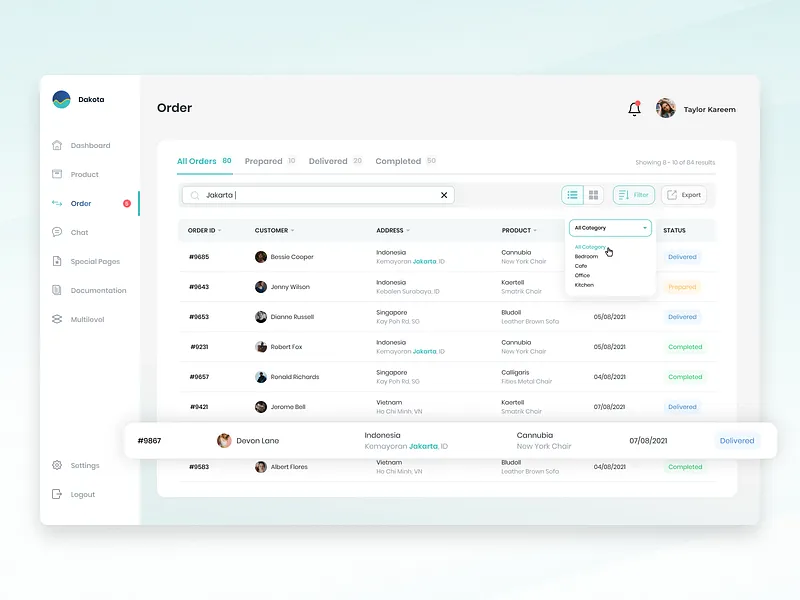This screenshot has height=600, width=800.
Task: Switch to the Delivered tab
Action: [x=335, y=161]
